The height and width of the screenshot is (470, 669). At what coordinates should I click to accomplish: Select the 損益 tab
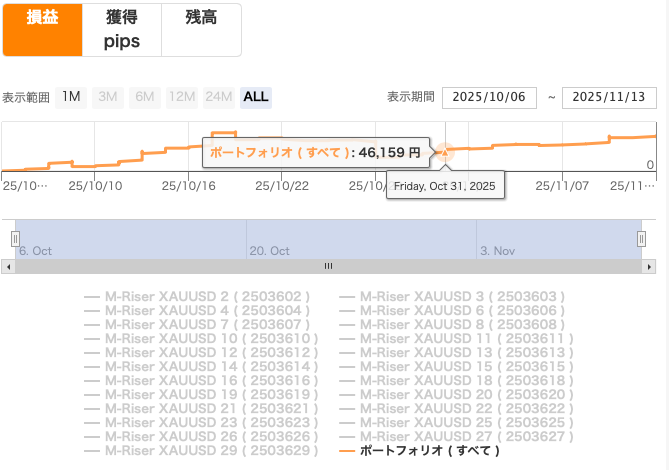(x=41, y=28)
